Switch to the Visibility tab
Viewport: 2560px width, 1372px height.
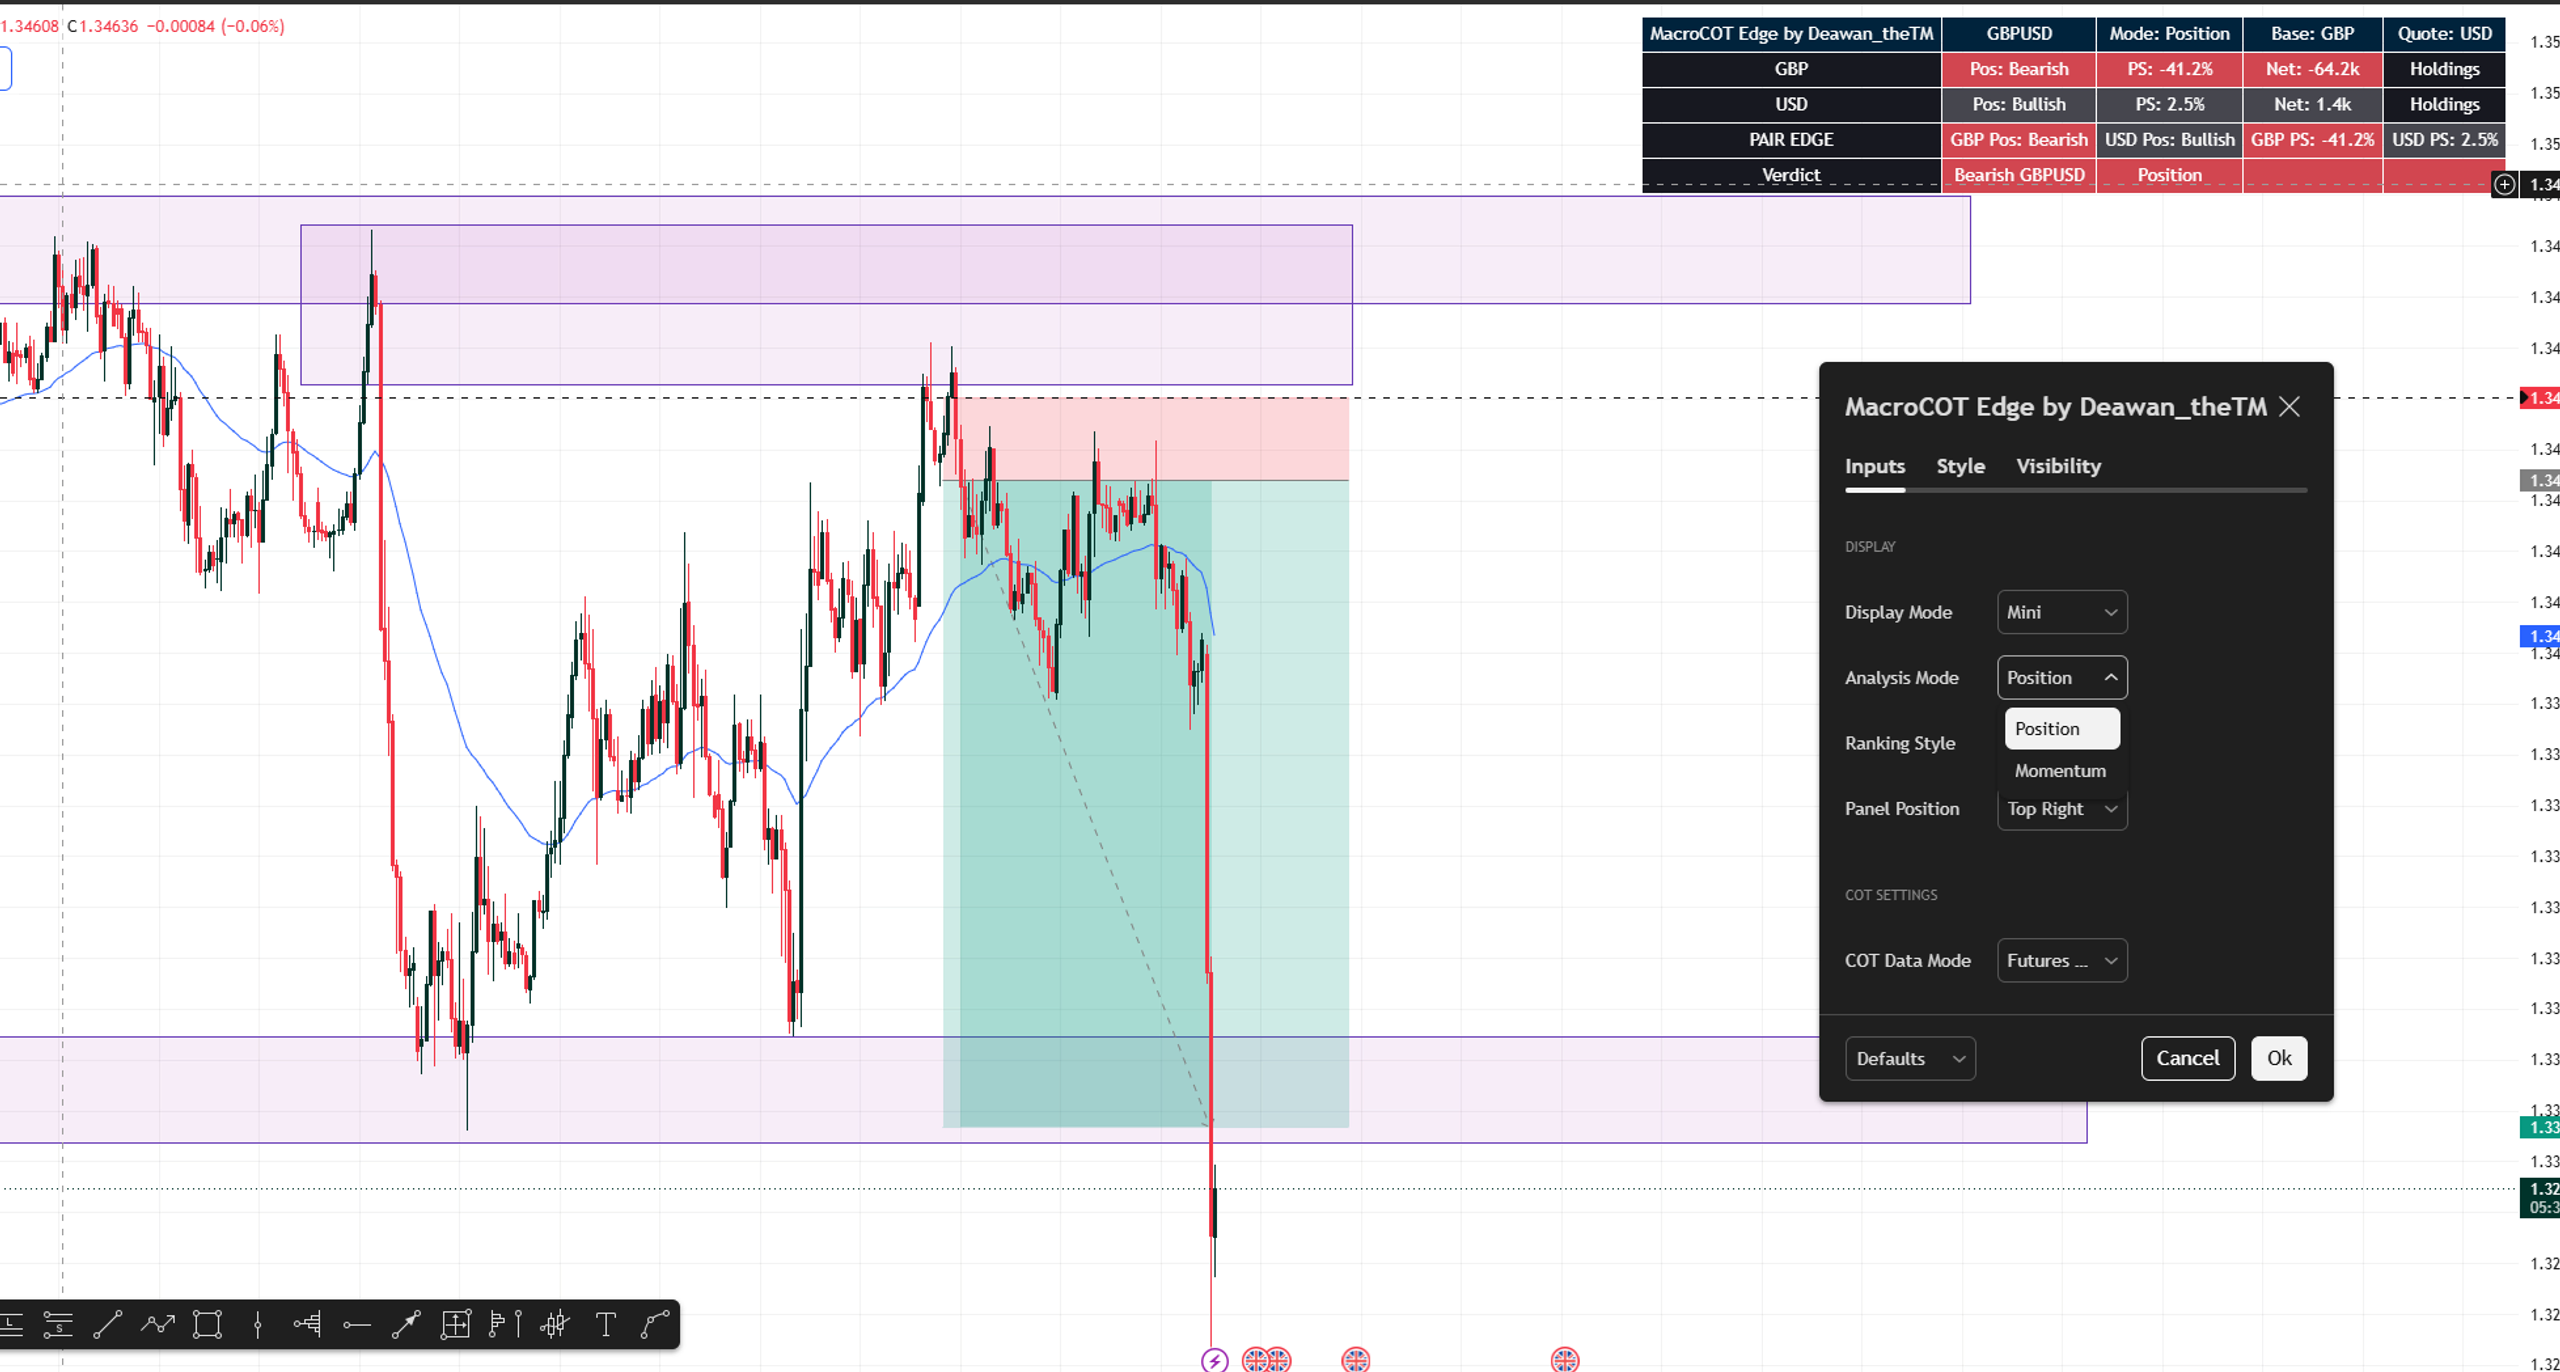(2058, 466)
